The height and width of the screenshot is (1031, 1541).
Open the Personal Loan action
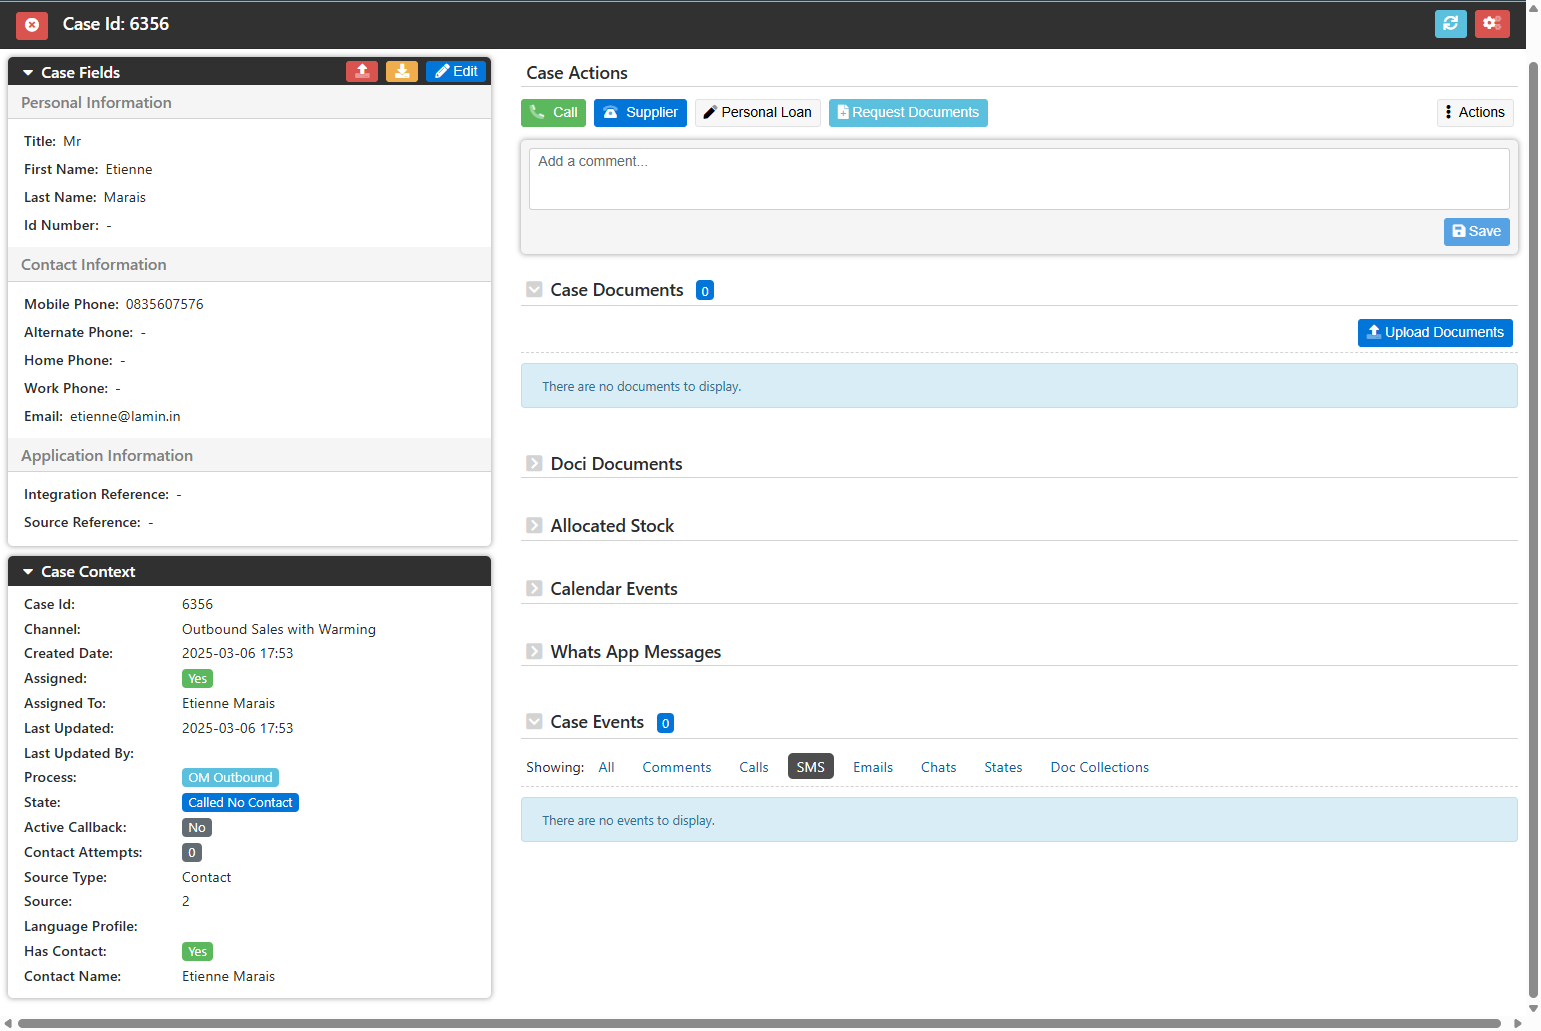(x=757, y=113)
